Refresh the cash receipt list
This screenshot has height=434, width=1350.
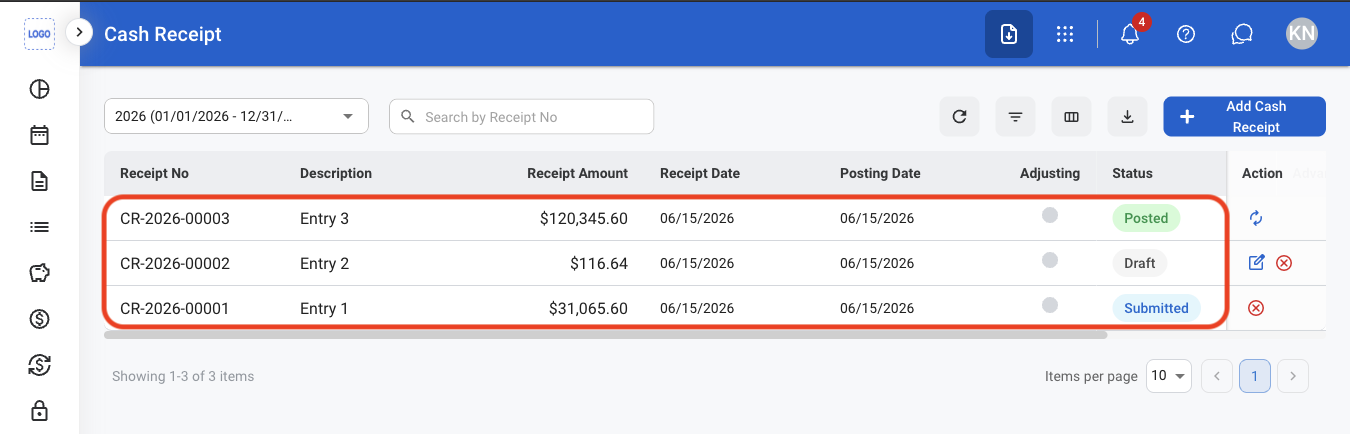[x=959, y=116]
